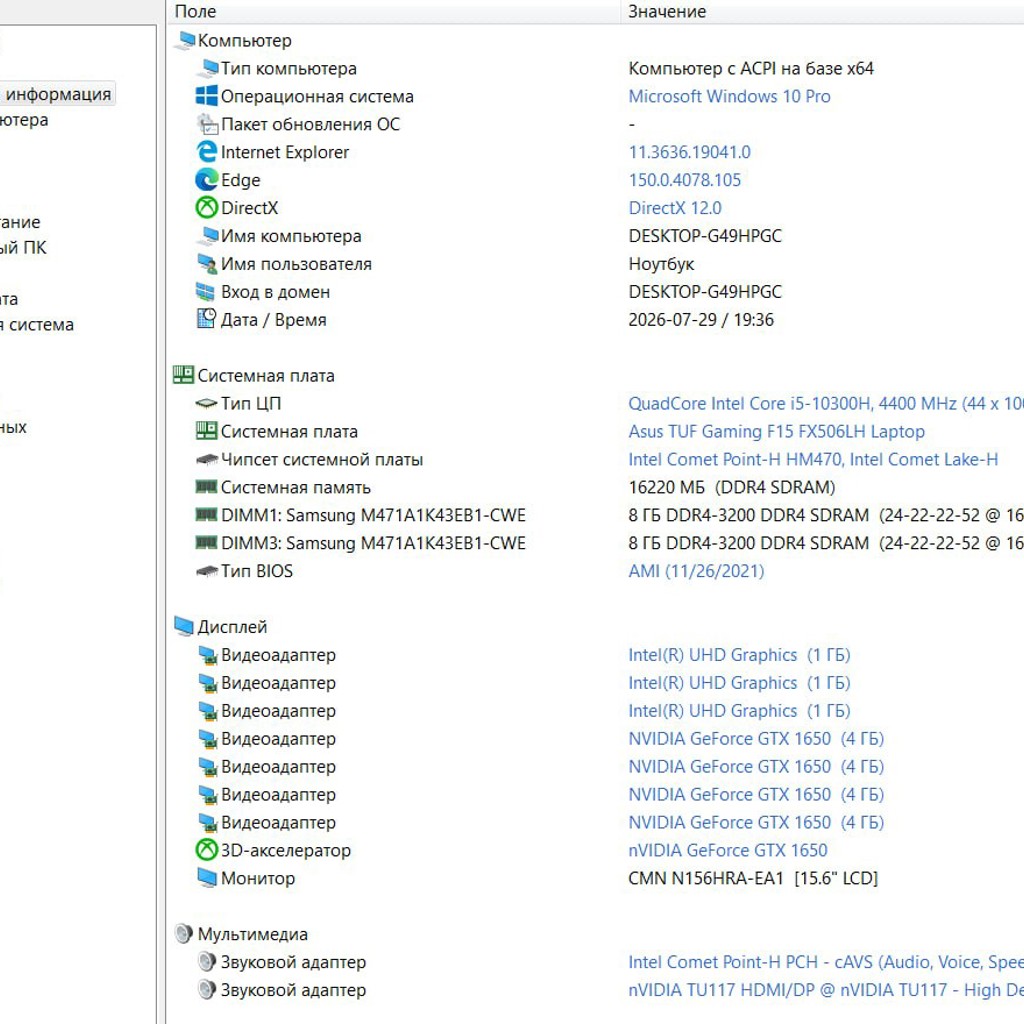1024x1024 pixels.
Task: Open the Asus TUF Gaming F15 FX506LH link
Action: click(776, 432)
